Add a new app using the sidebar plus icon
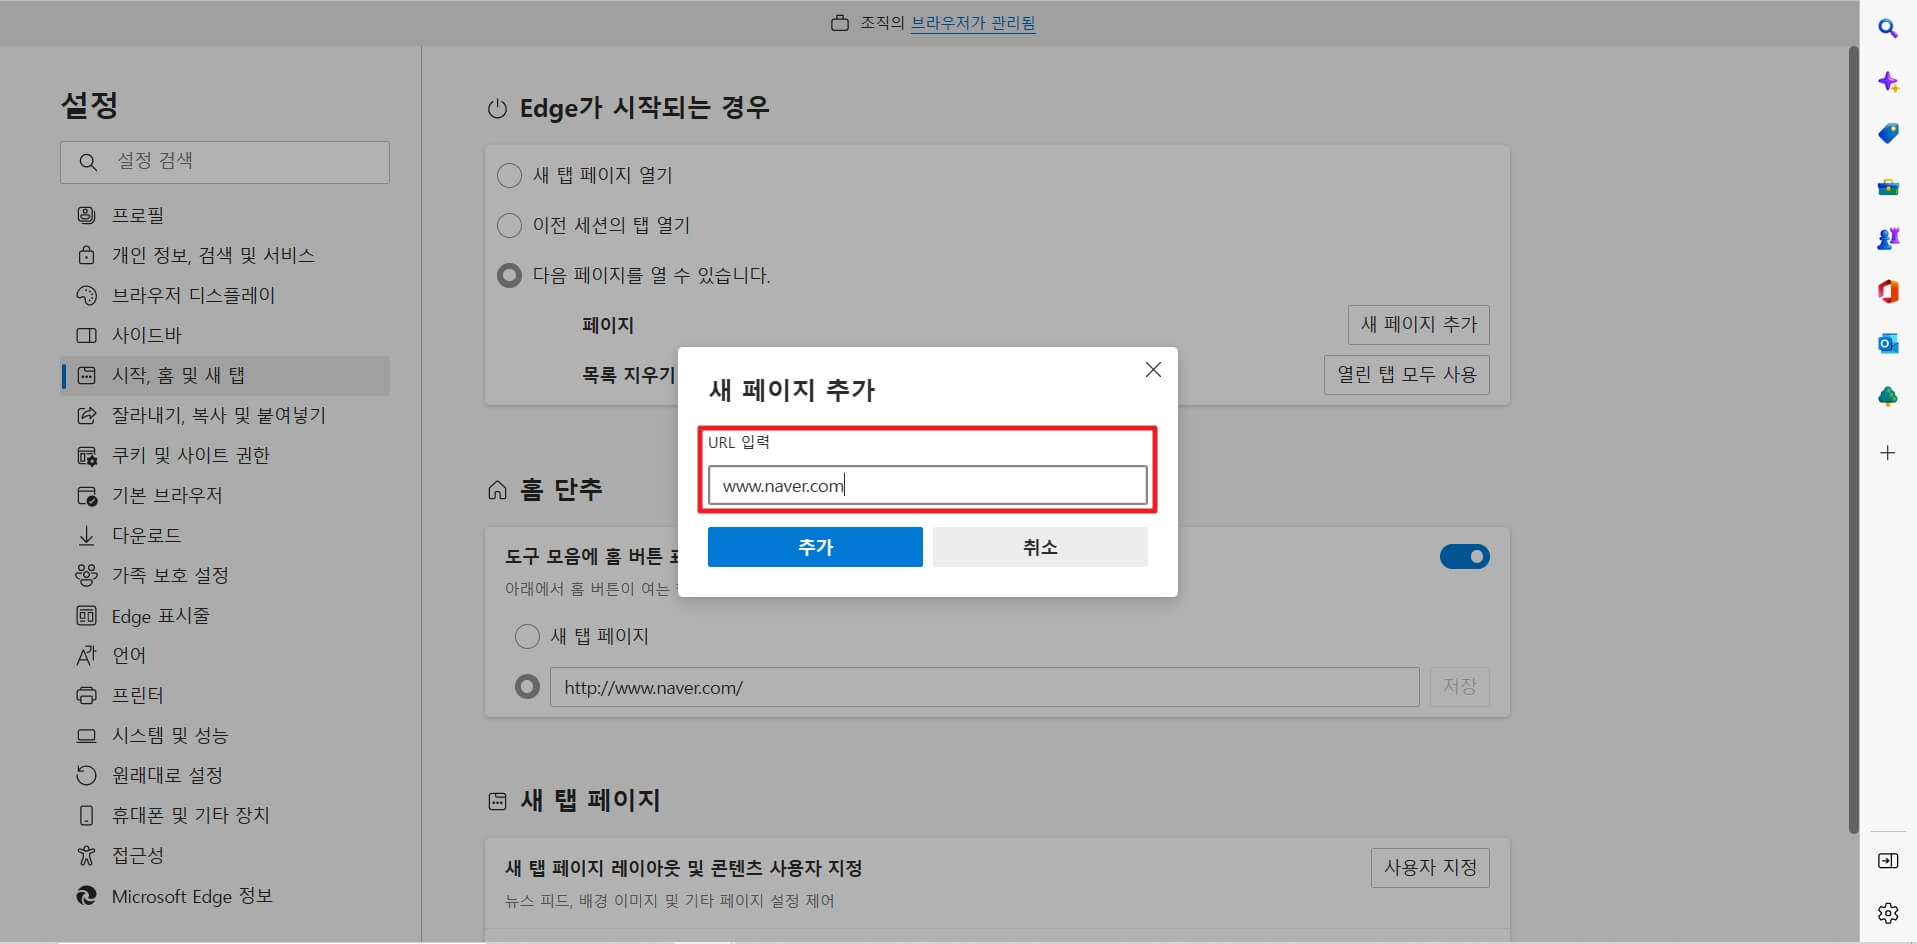Viewport: 1917px width, 944px height. pyautogui.click(x=1888, y=452)
